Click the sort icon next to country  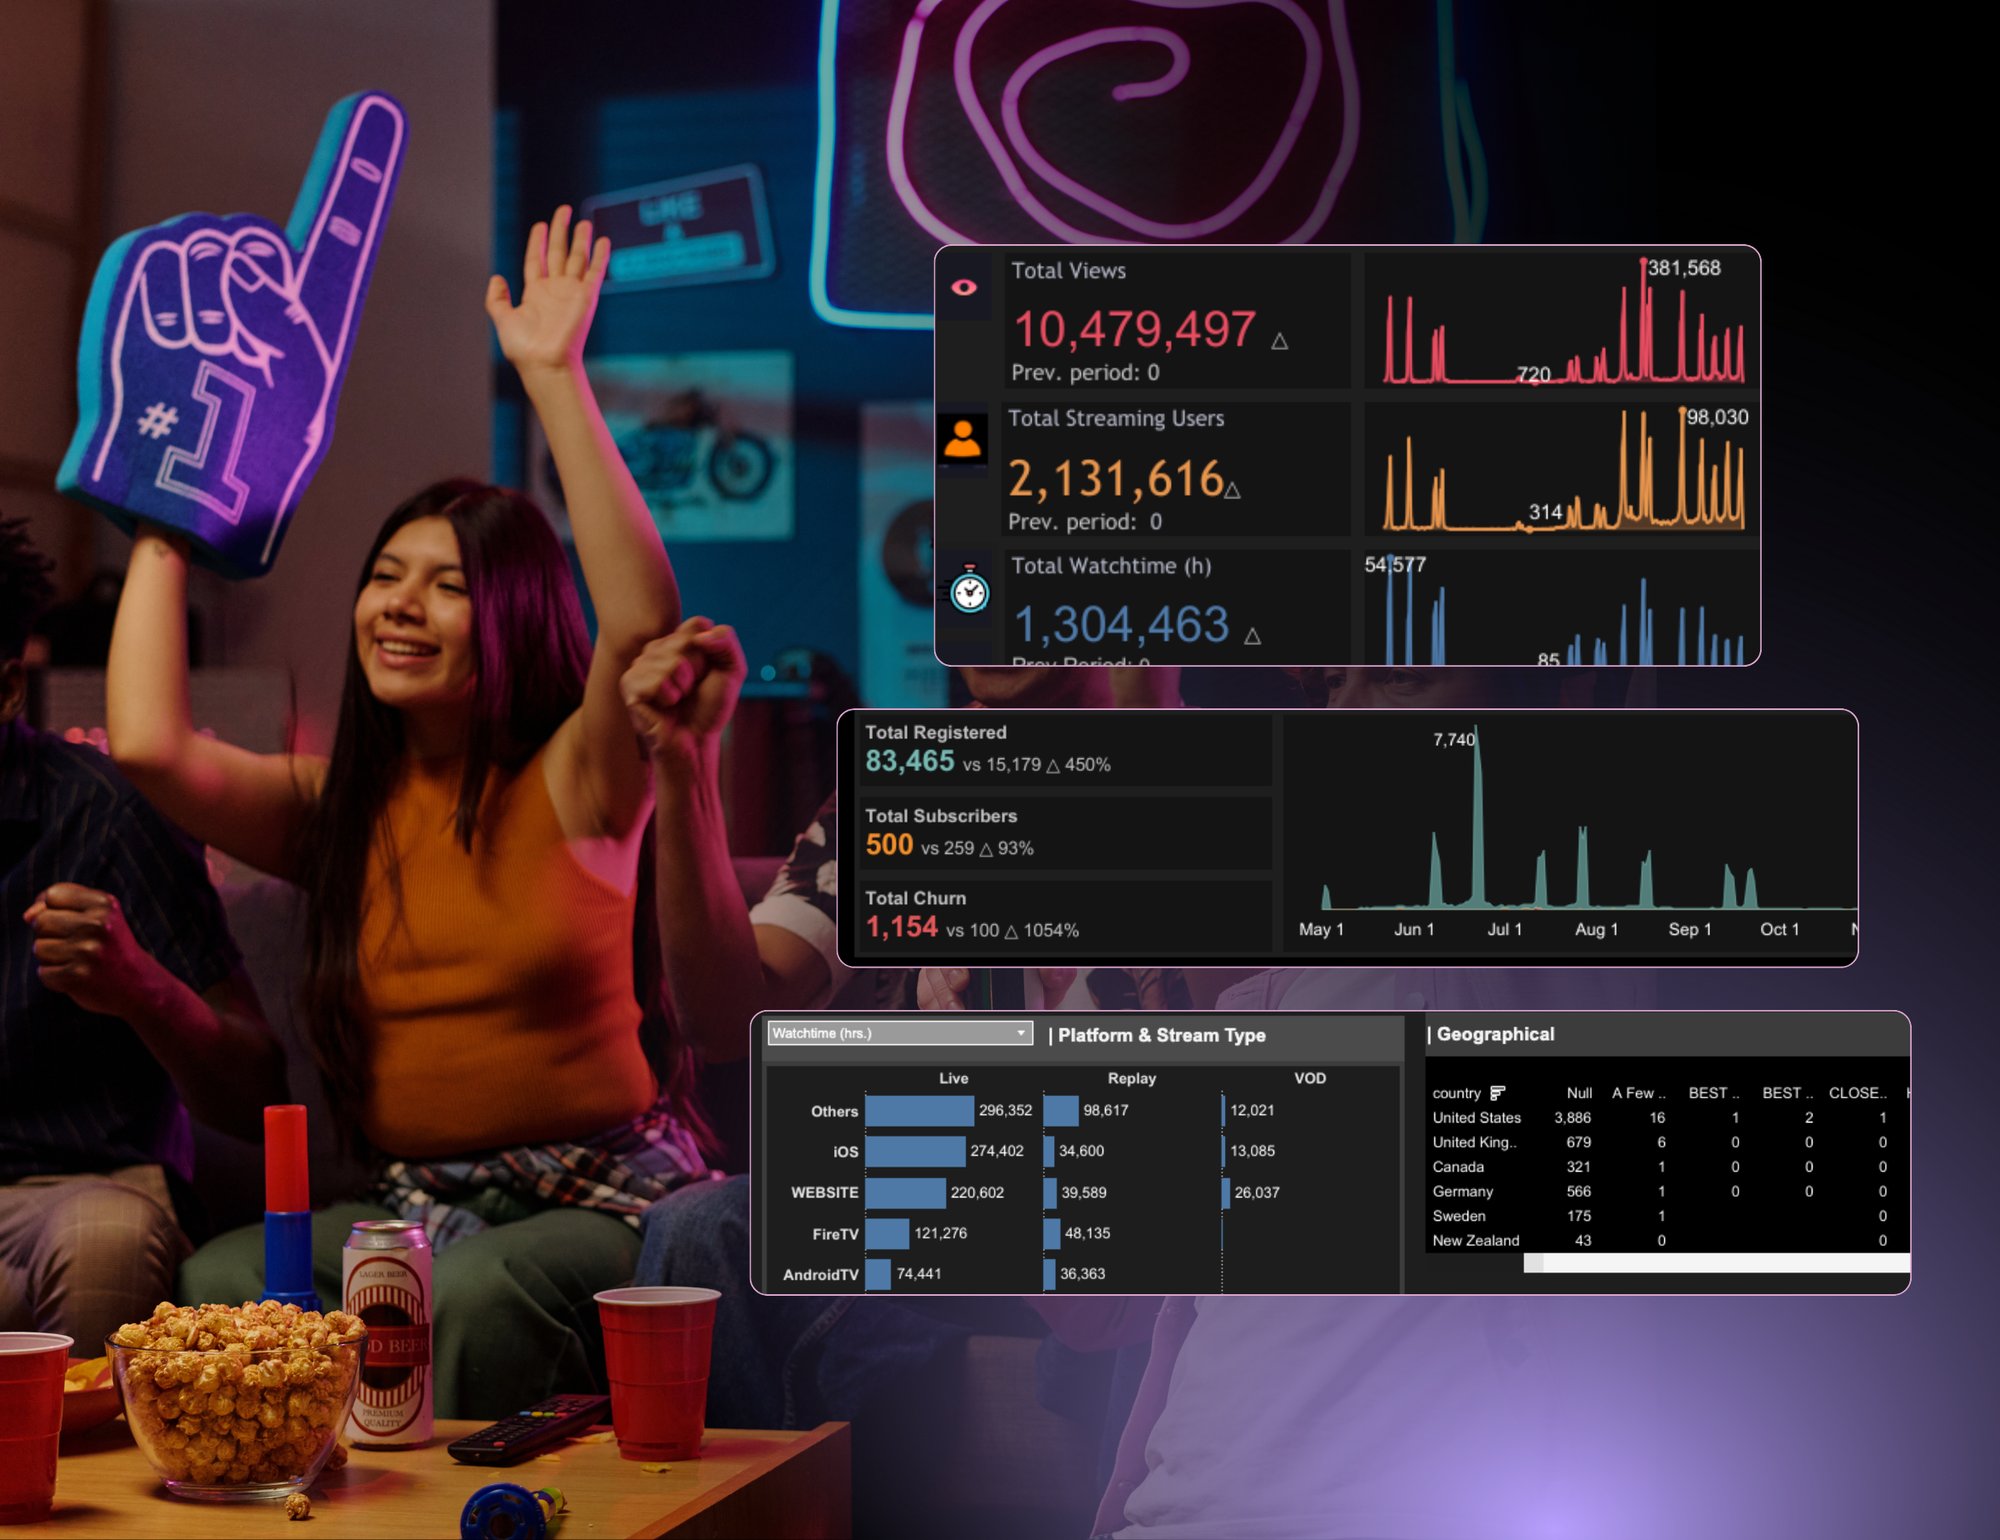[1497, 1093]
